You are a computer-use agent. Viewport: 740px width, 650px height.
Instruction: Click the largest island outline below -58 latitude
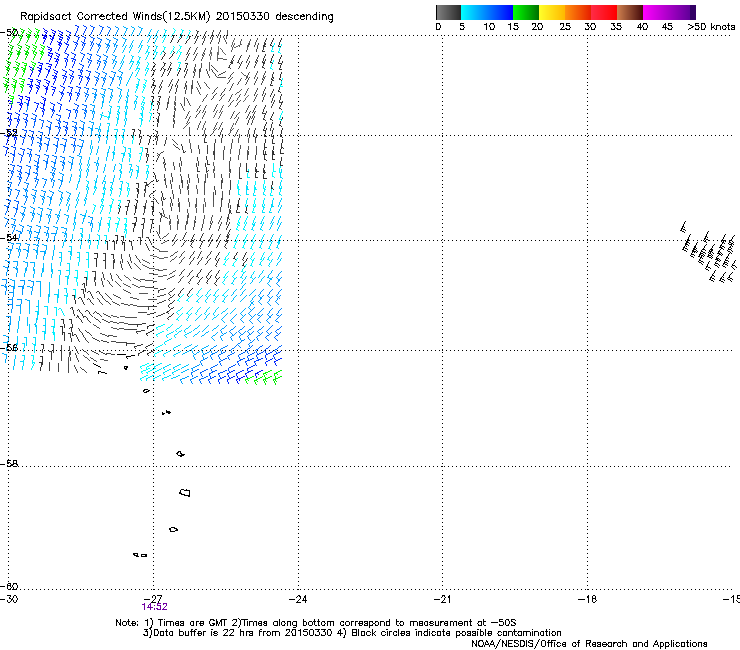[185, 492]
